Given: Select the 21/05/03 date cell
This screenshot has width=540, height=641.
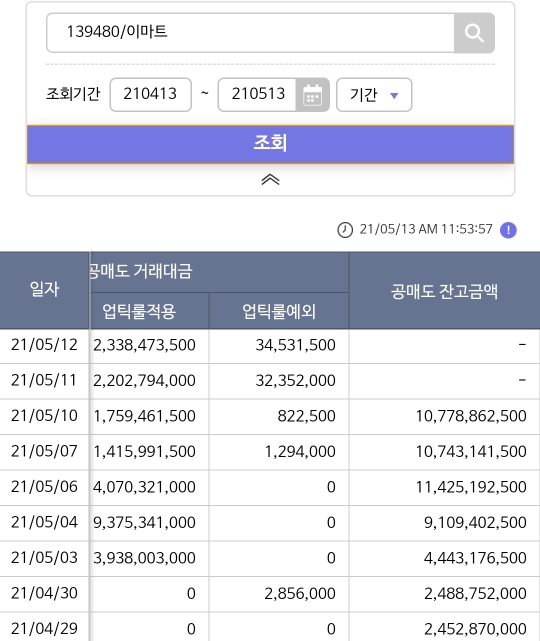Looking at the screenshot, I should [44, 558].
